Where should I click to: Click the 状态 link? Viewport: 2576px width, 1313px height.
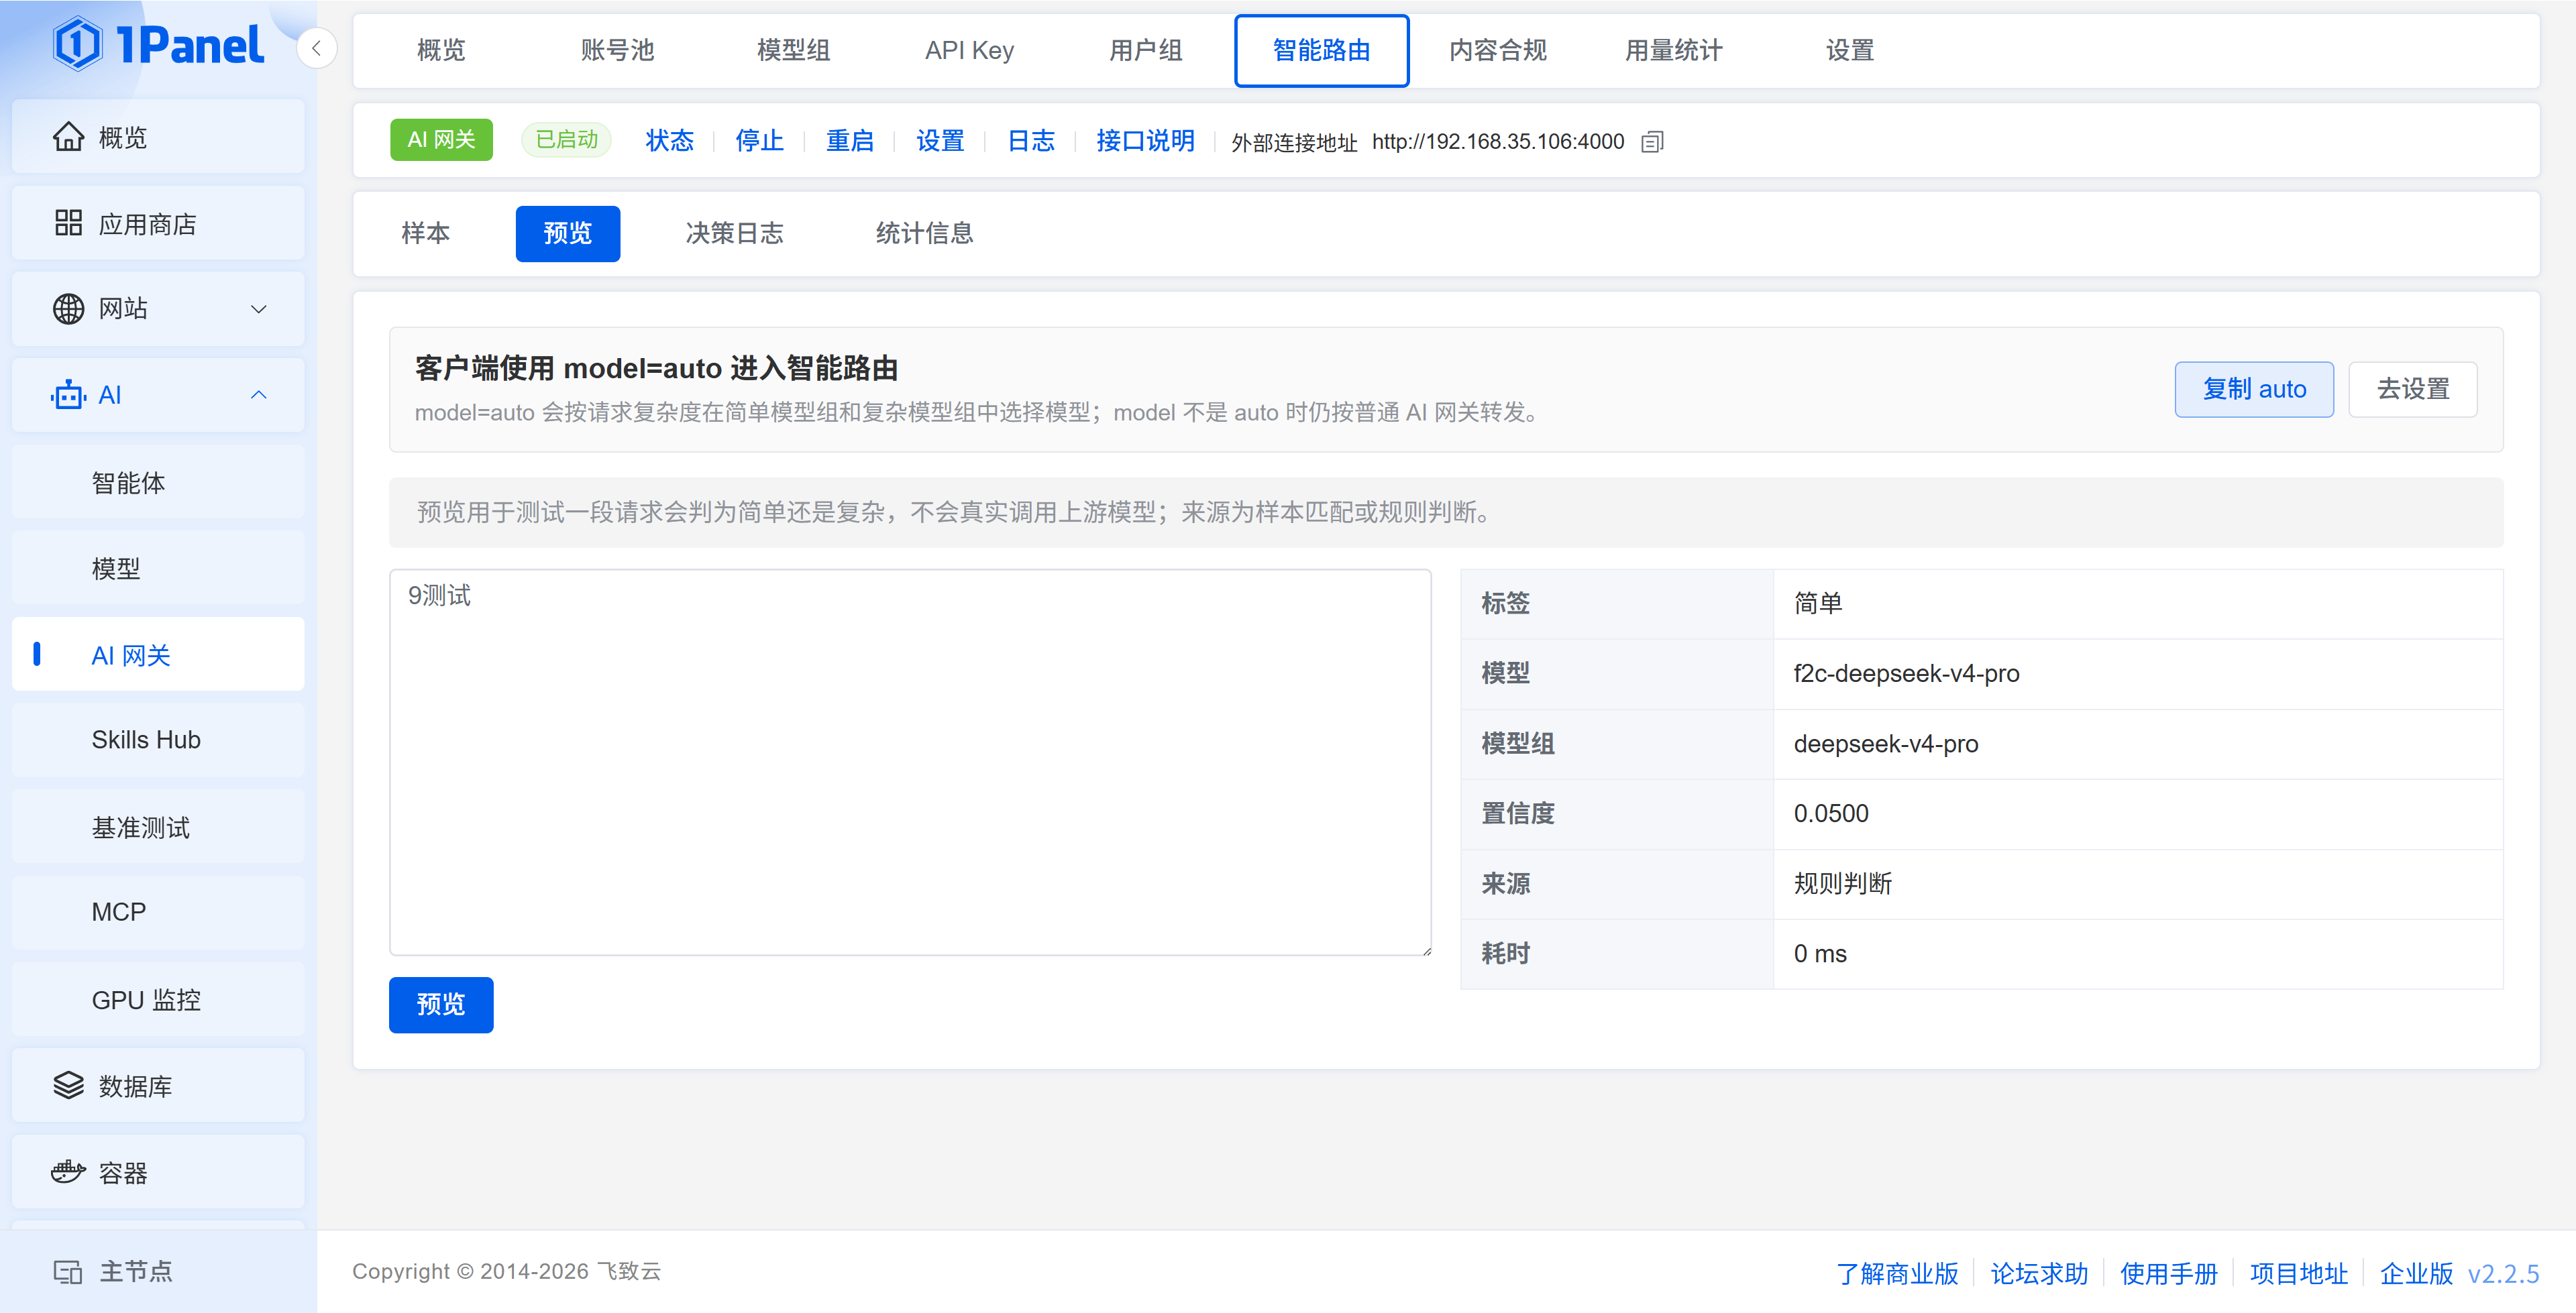pos(669,141)
